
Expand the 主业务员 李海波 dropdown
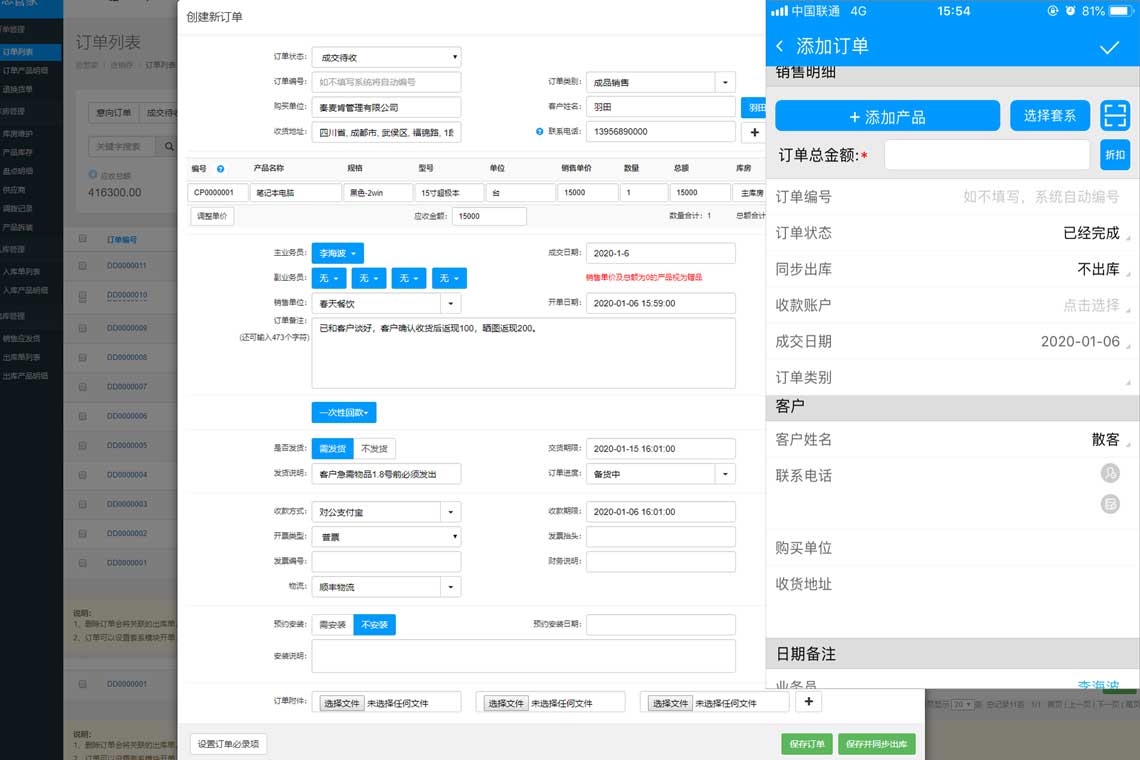pyautogui.click(x=337, y=254)
